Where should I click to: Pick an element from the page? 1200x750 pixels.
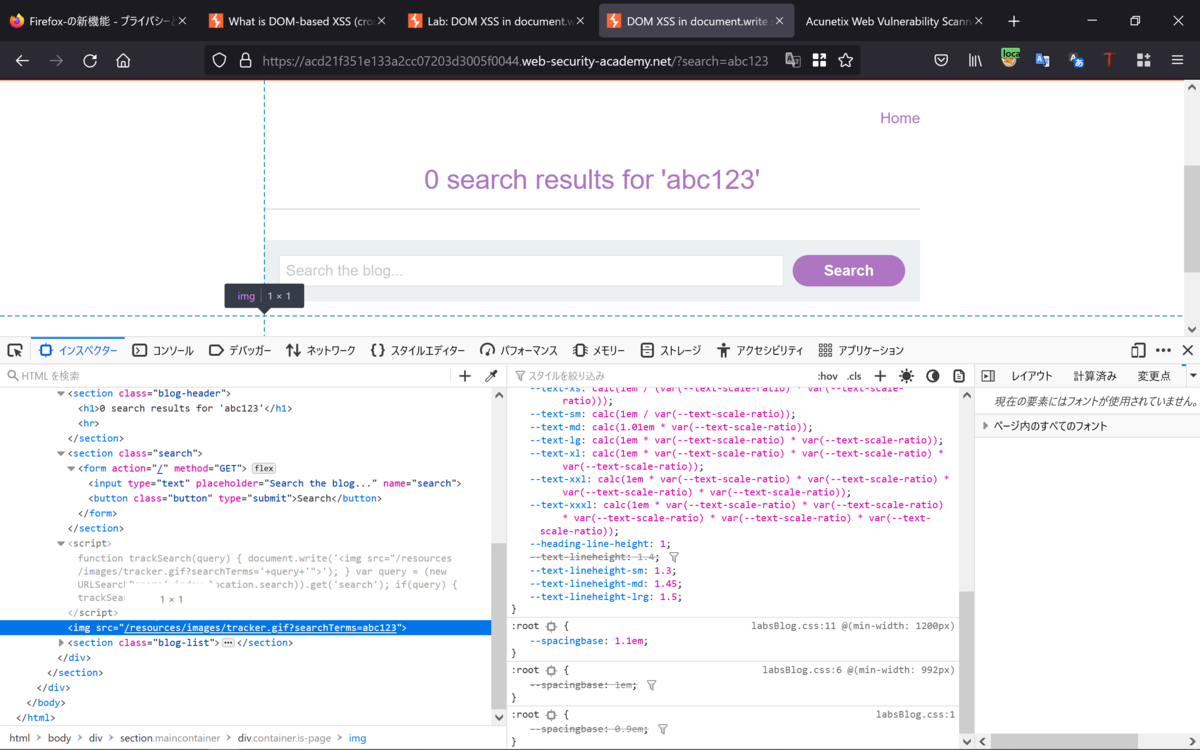point(15,350)
